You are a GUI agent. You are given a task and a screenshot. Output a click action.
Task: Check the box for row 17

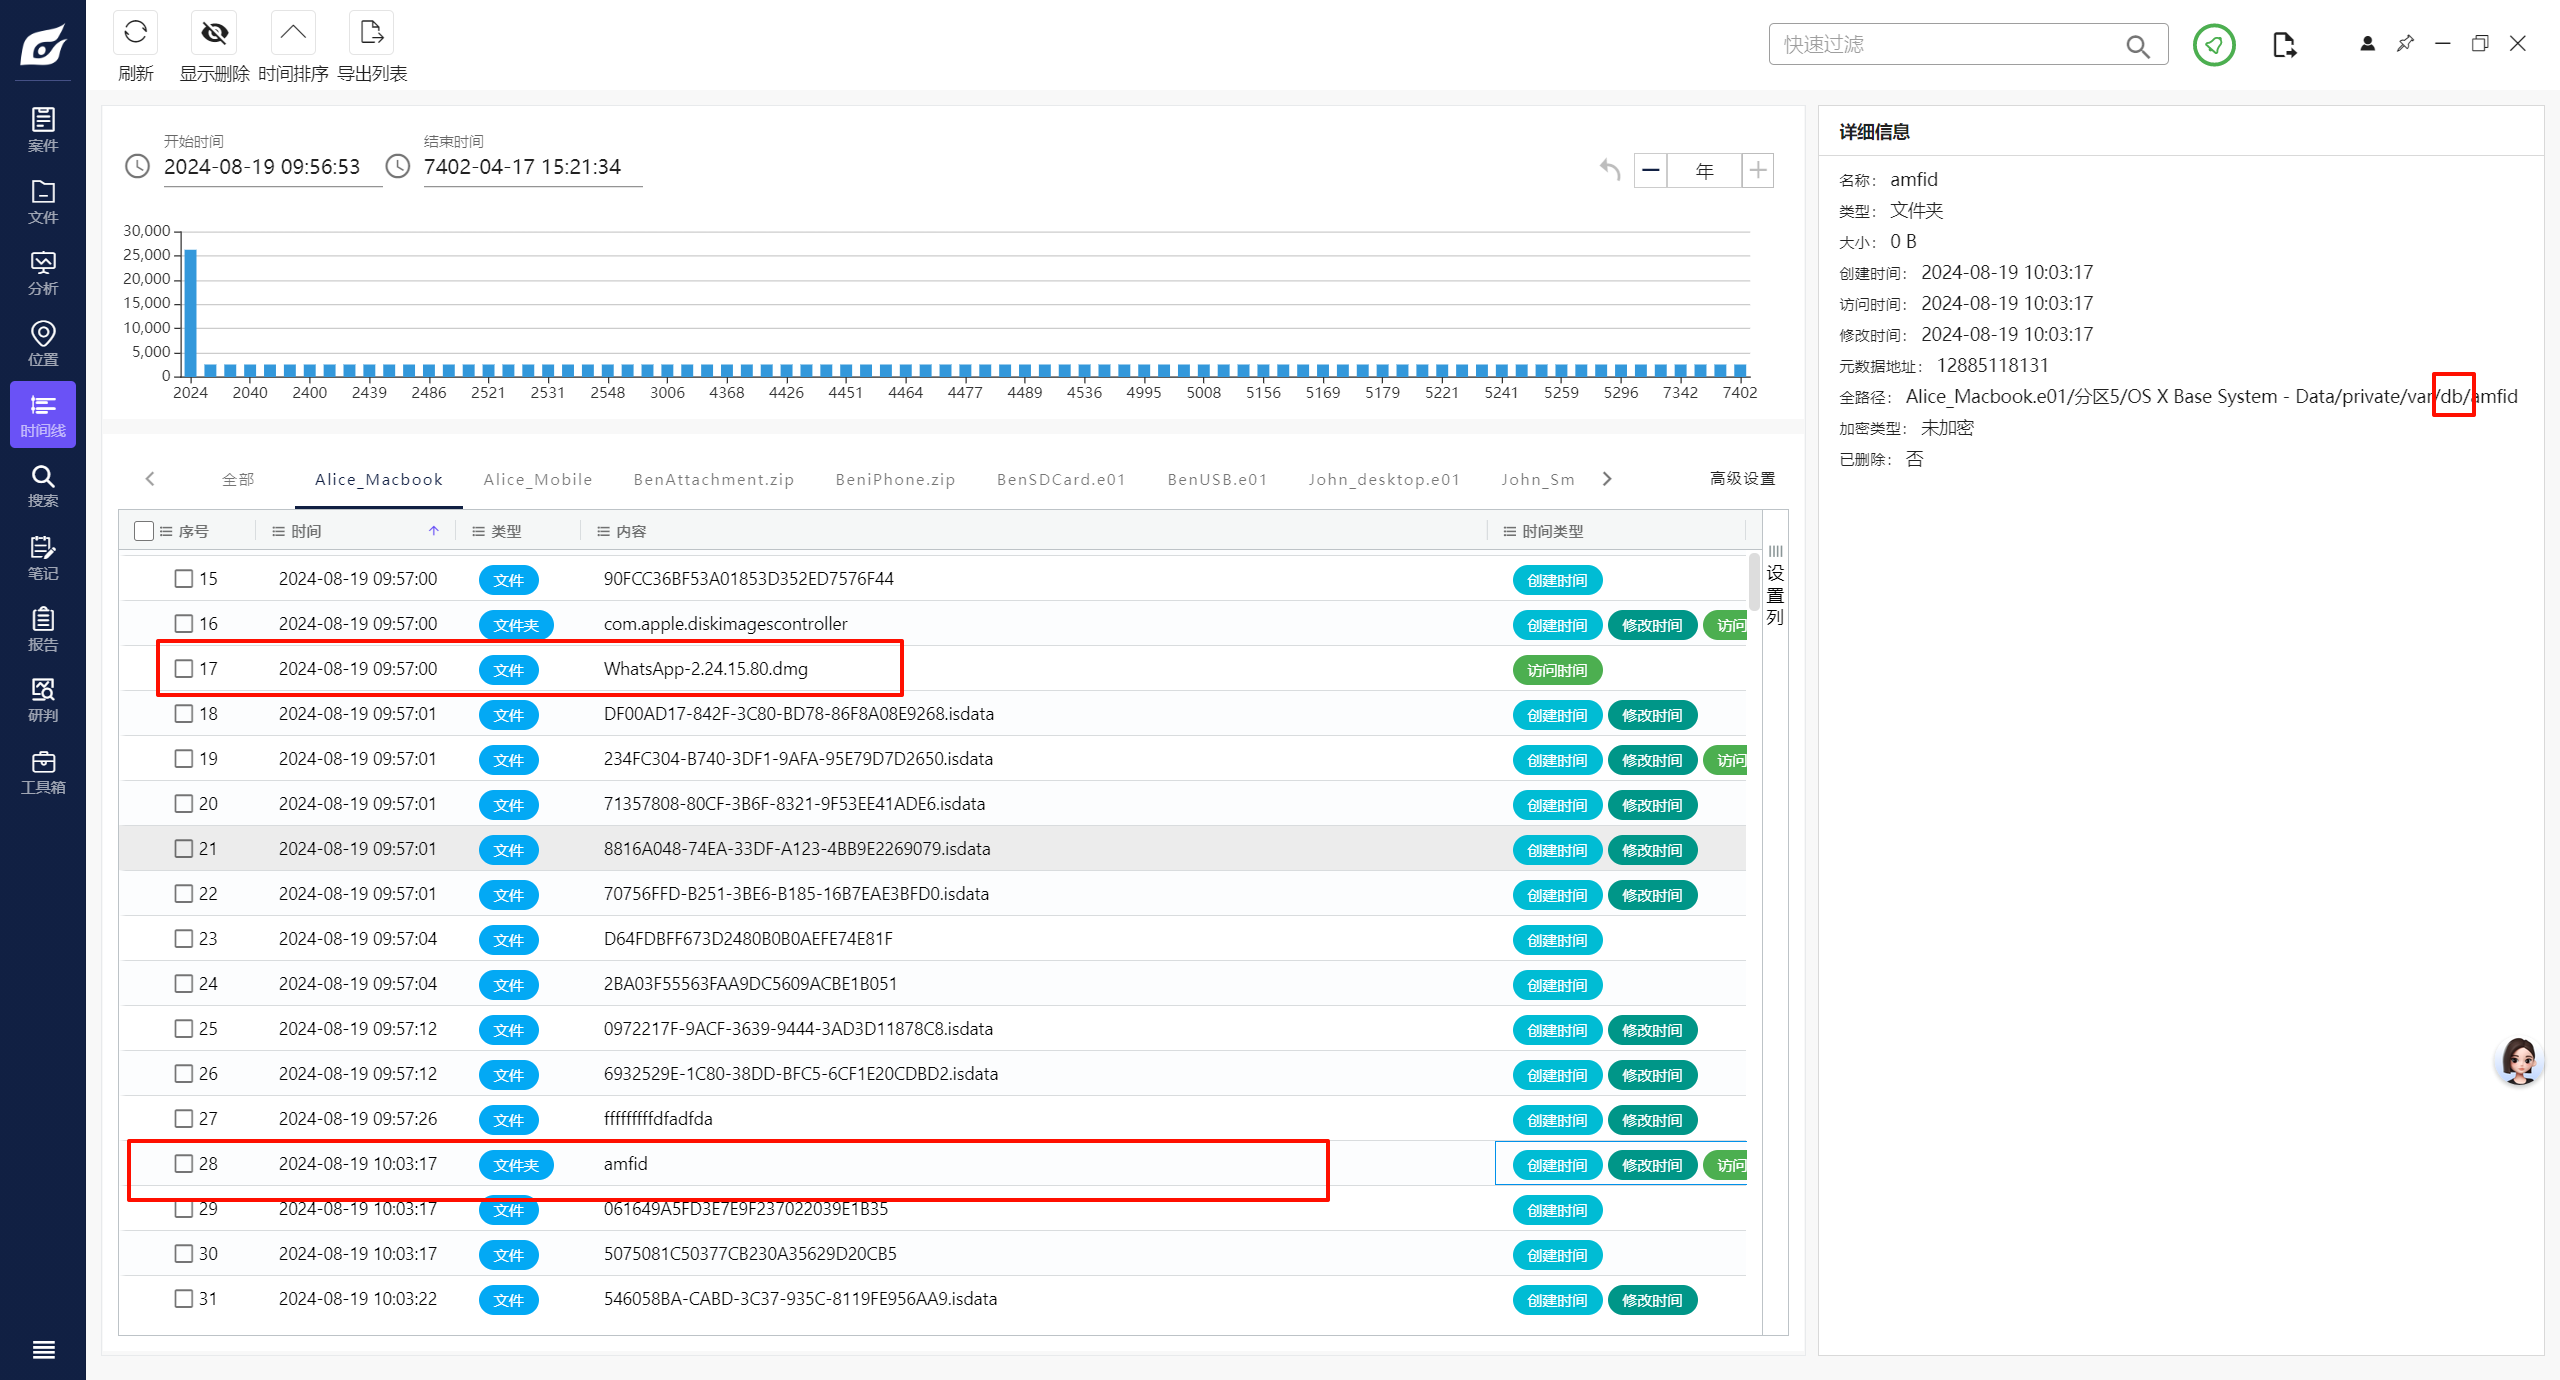(184, 668)
